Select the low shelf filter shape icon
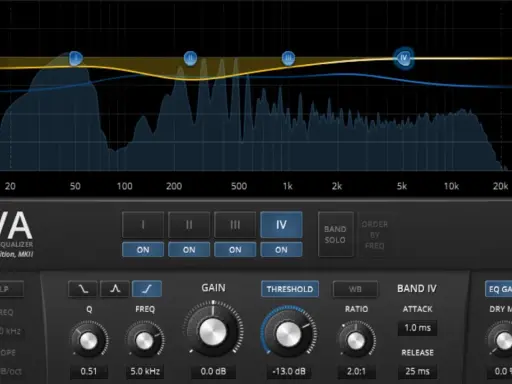 click(x=83, y=289)
